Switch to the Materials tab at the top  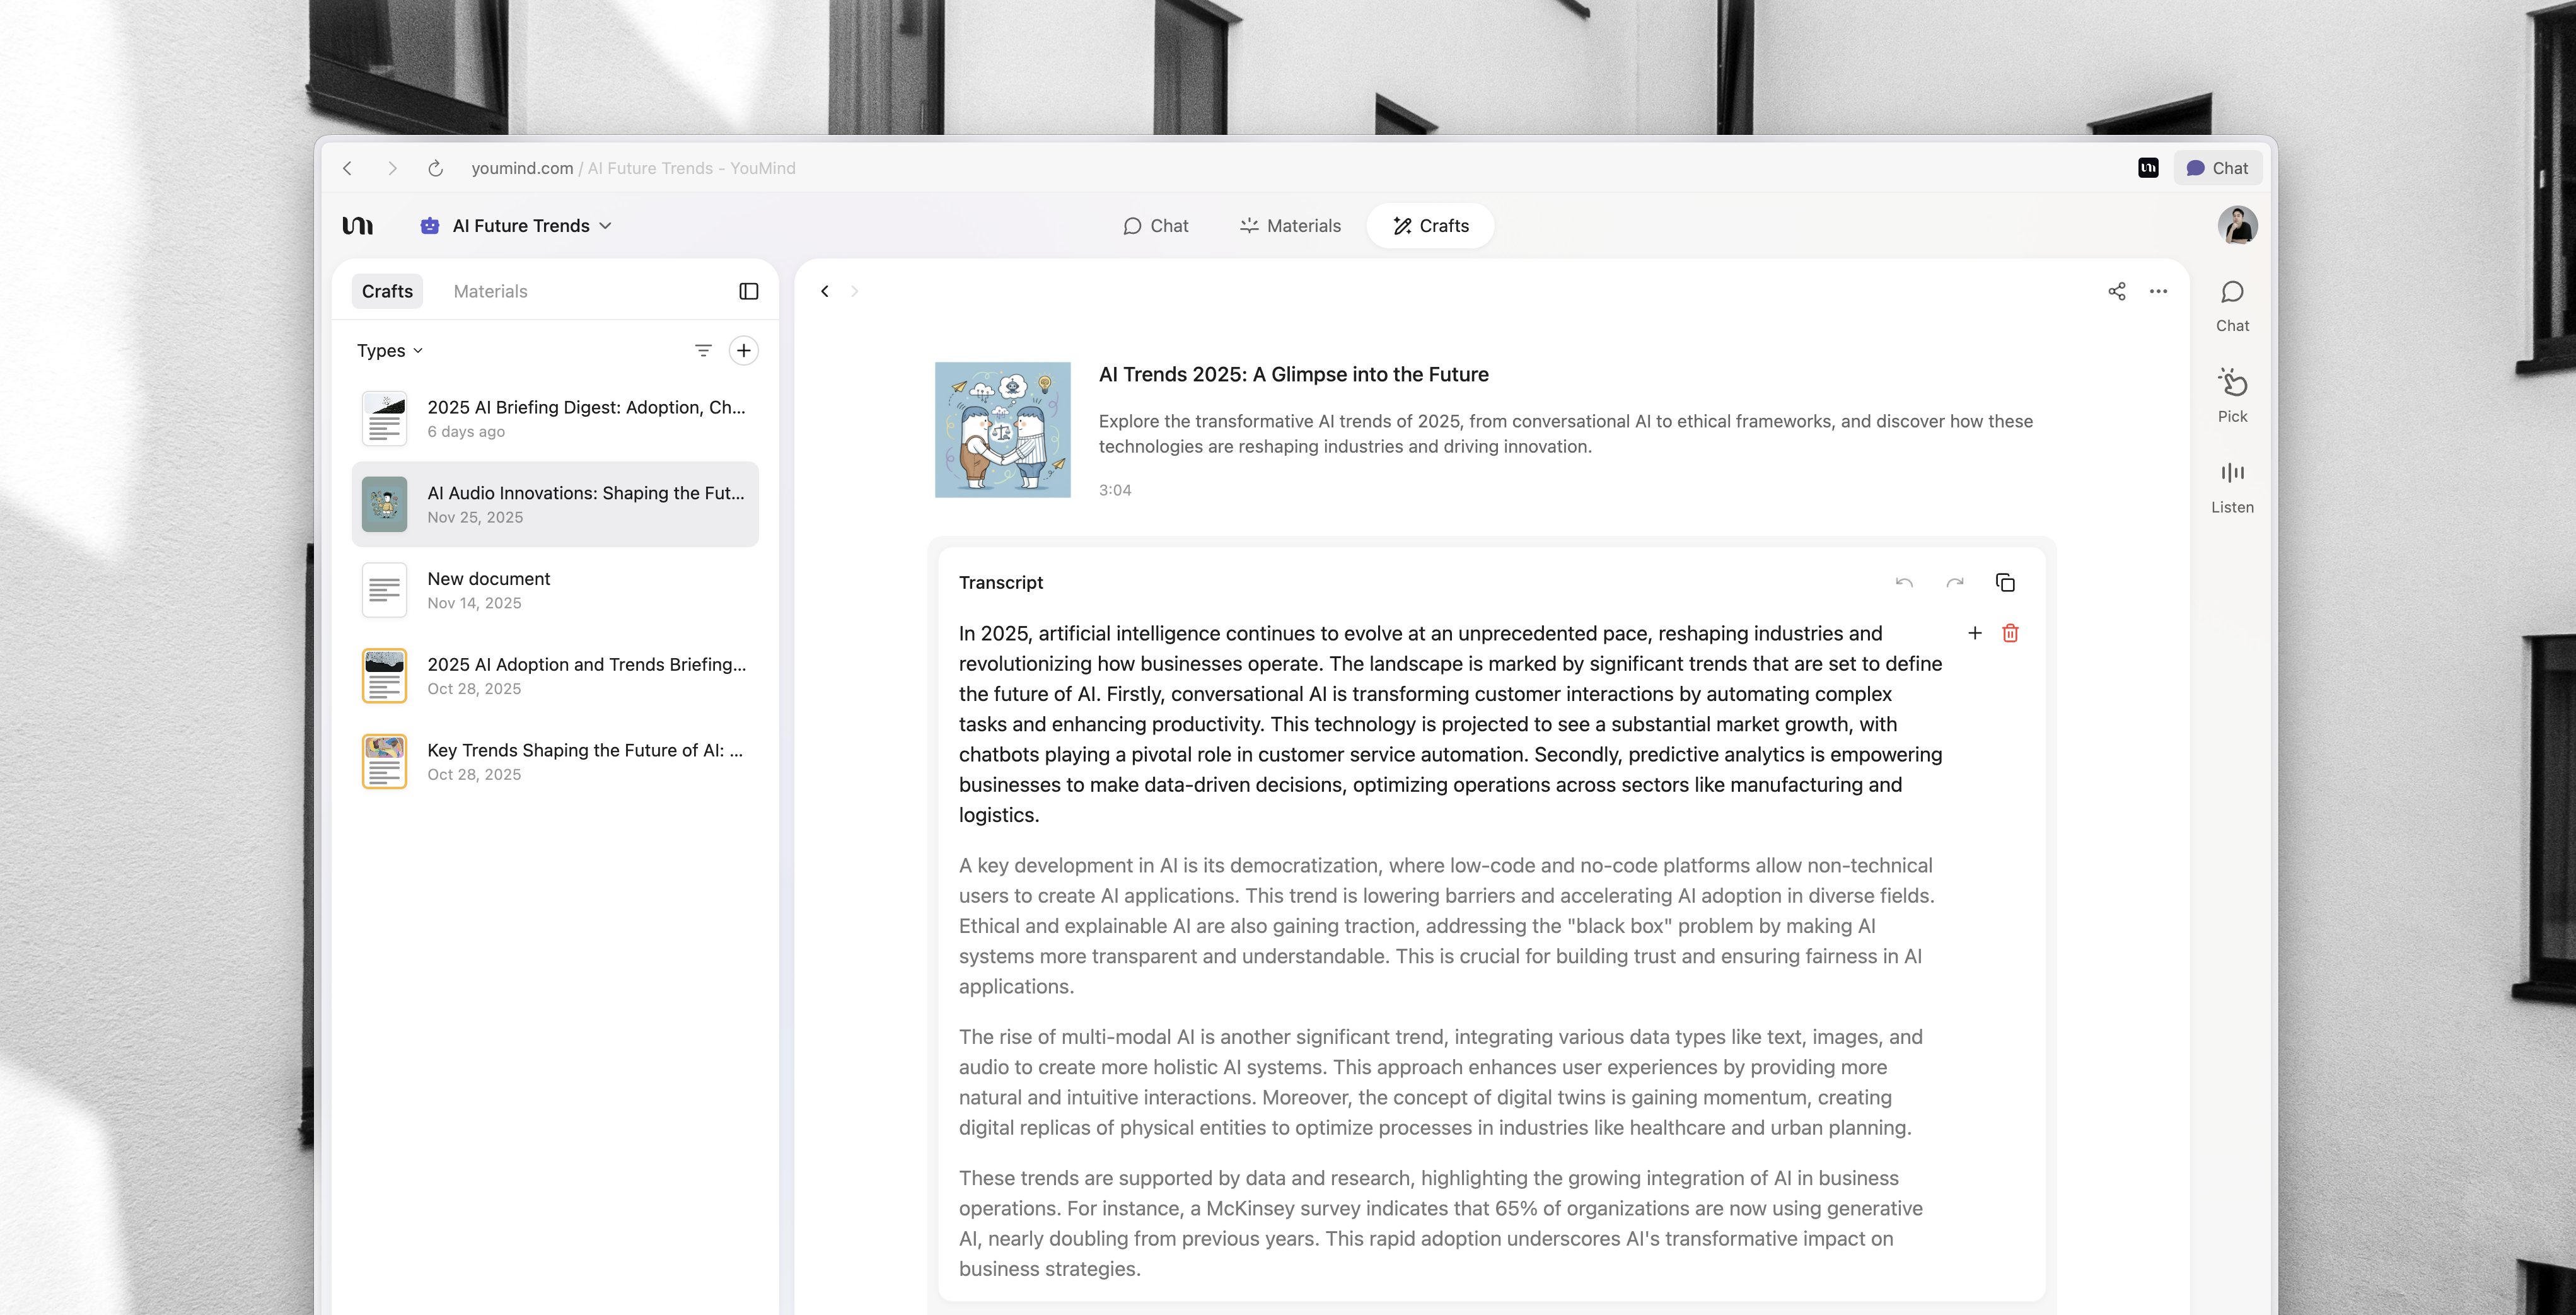pyautogui.click(x=1290, y=225)
